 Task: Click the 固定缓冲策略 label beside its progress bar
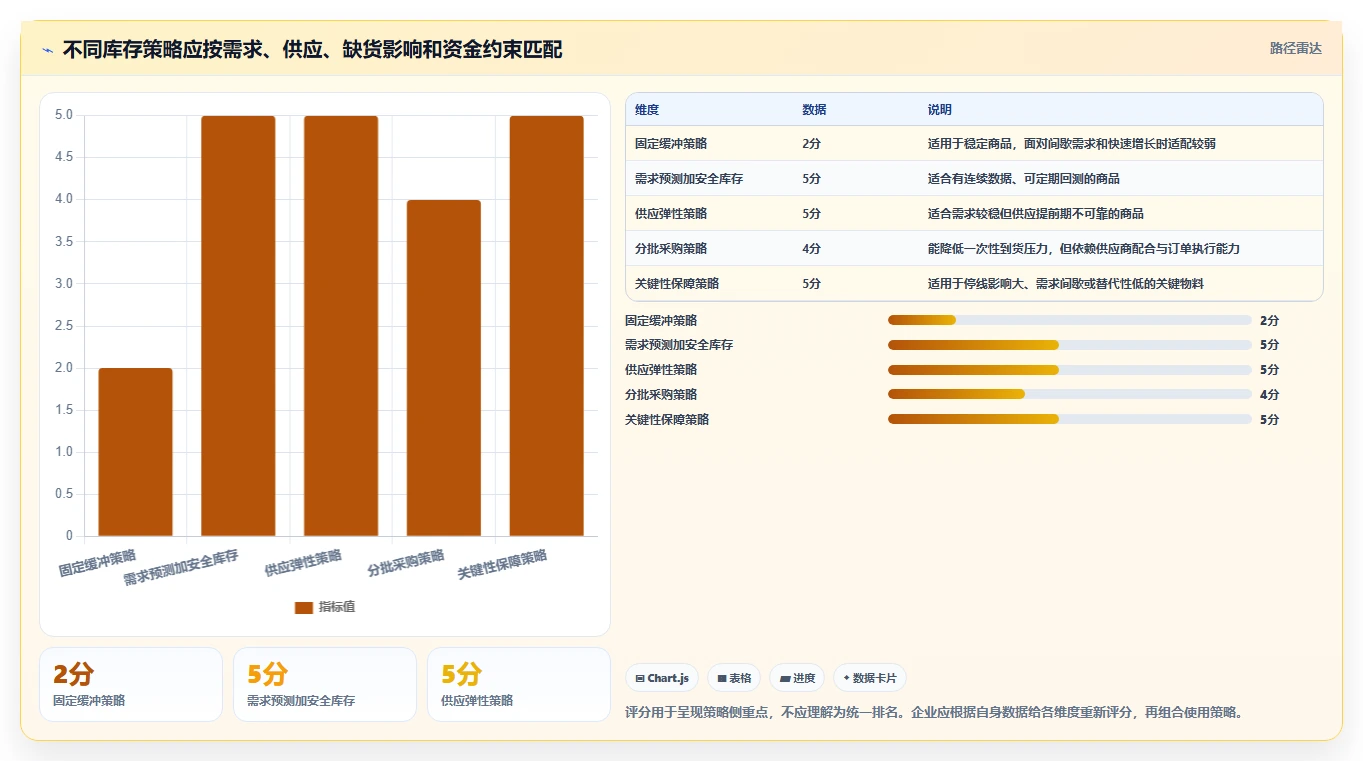661,320
